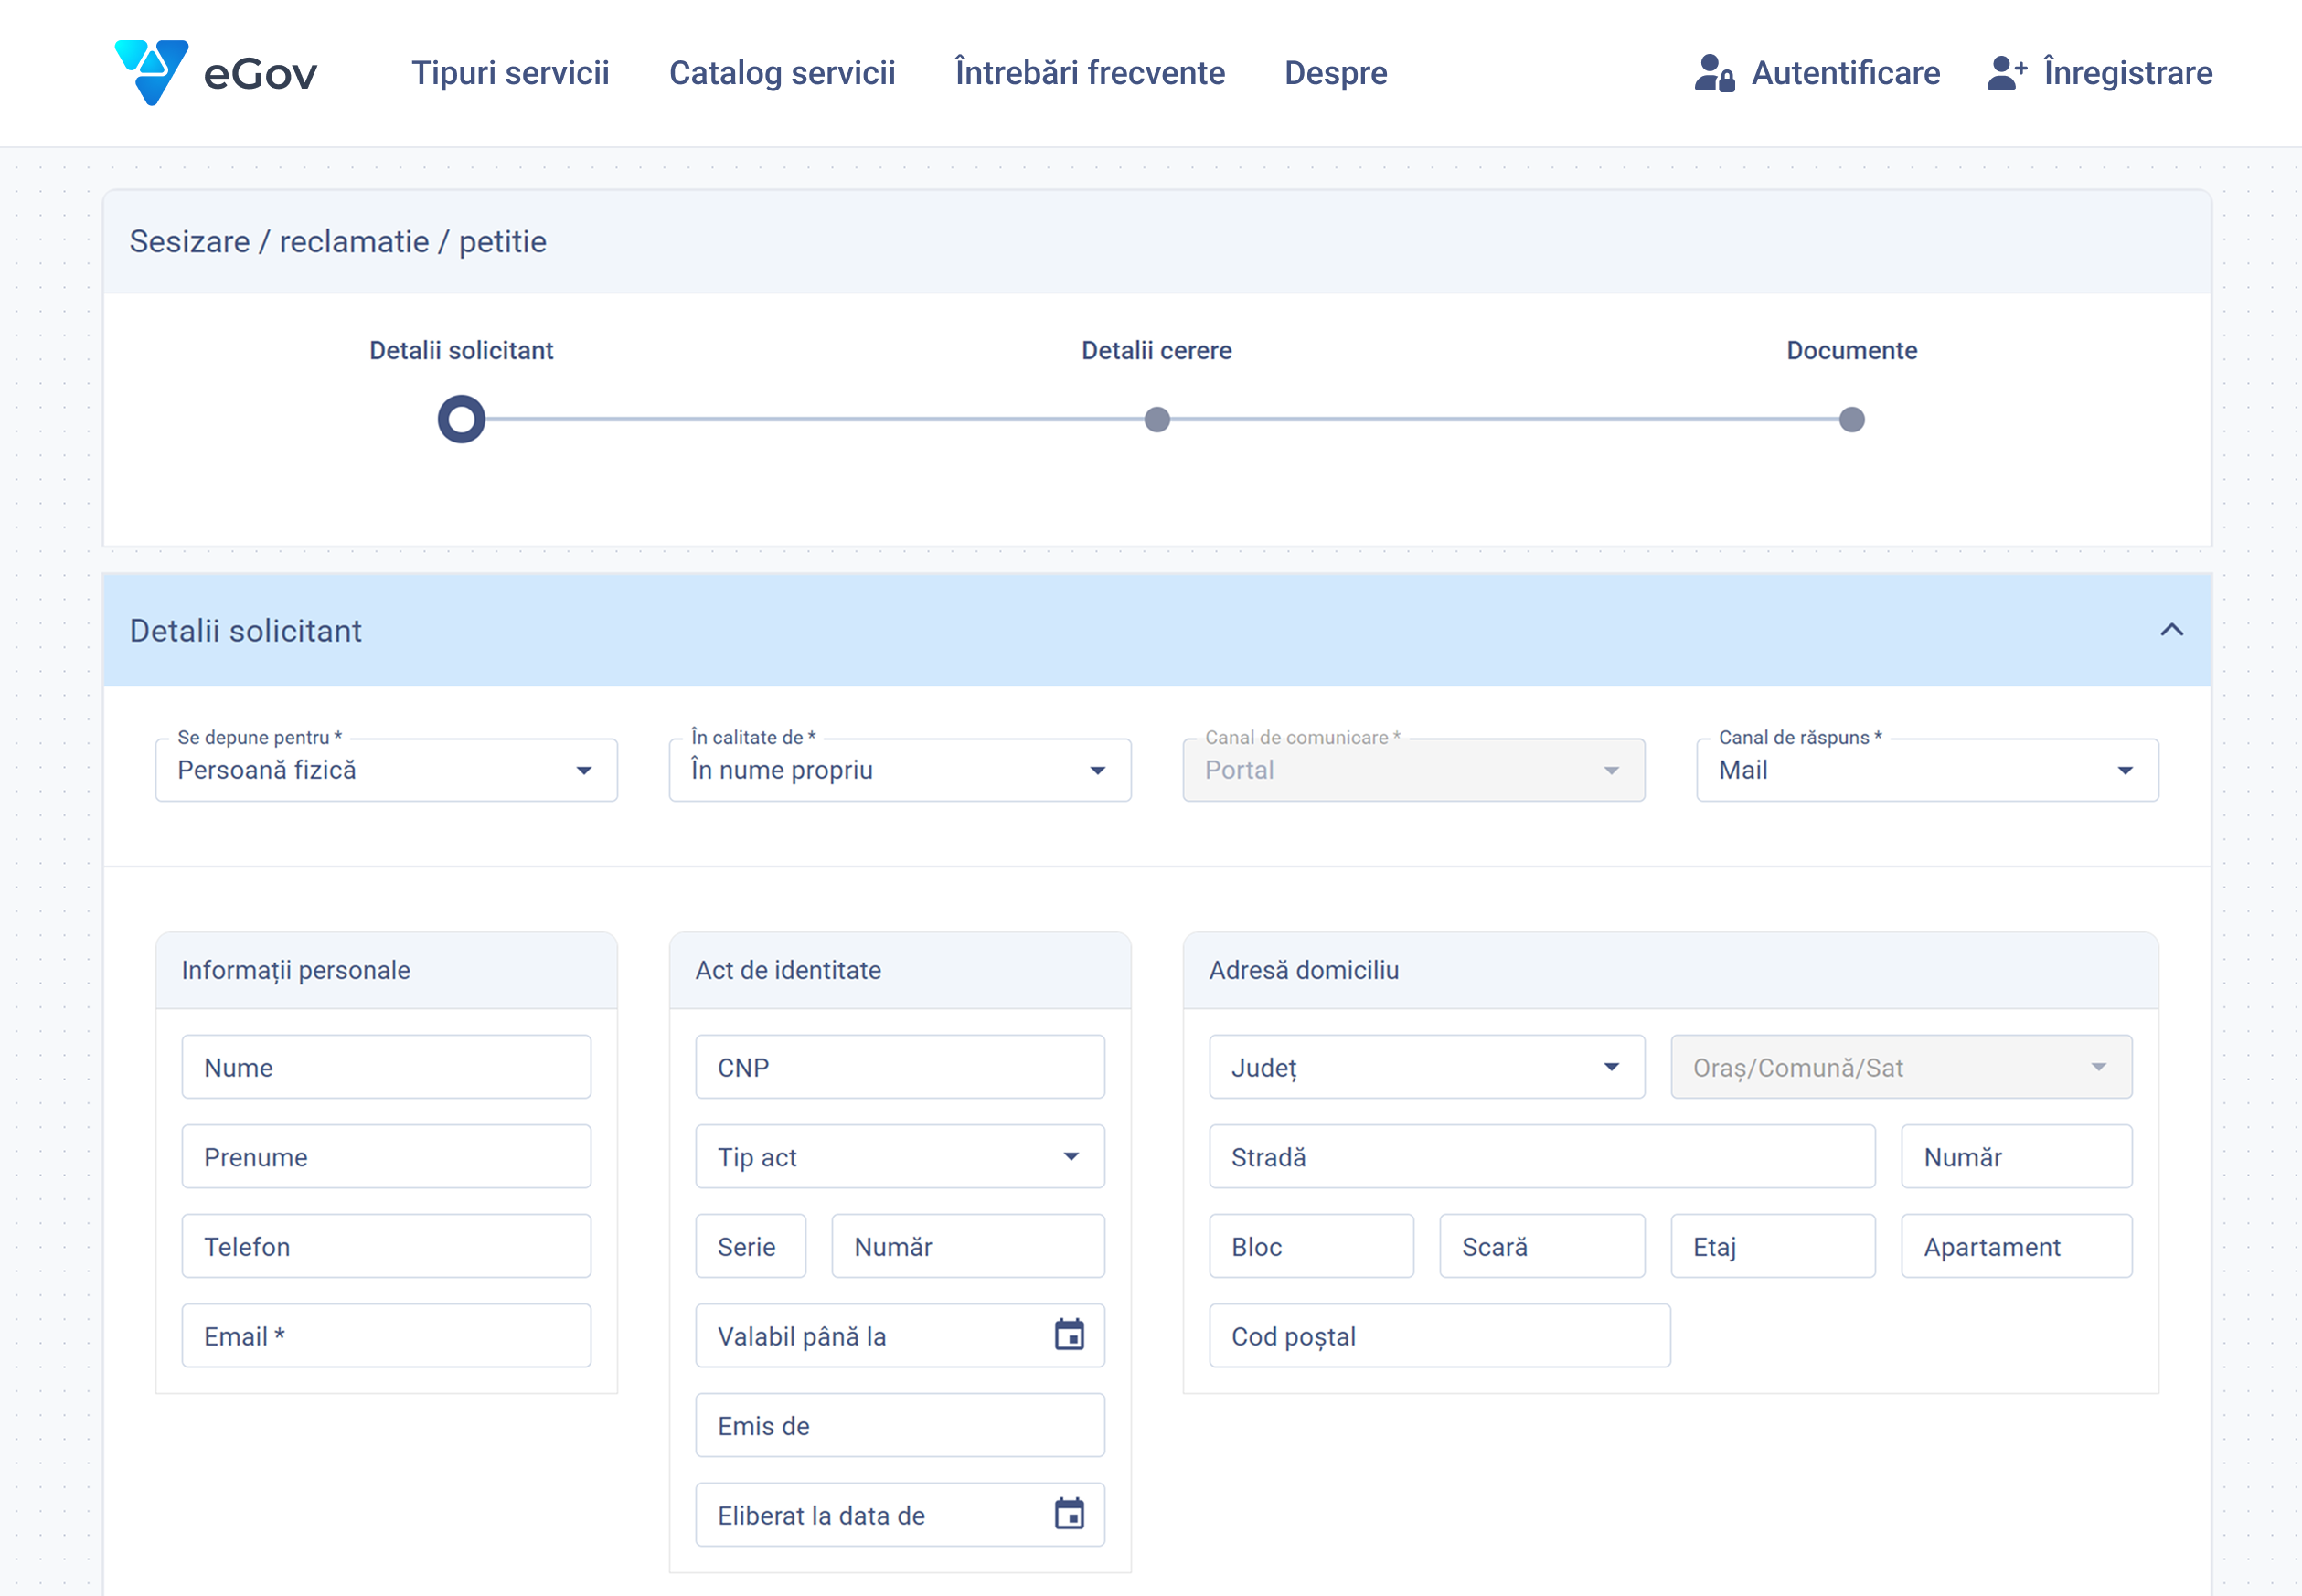Image resolution: width=2302 pixels, height=1596 pixels.
Task: Open the Județ dropdown
Action: point(1426,1067)
